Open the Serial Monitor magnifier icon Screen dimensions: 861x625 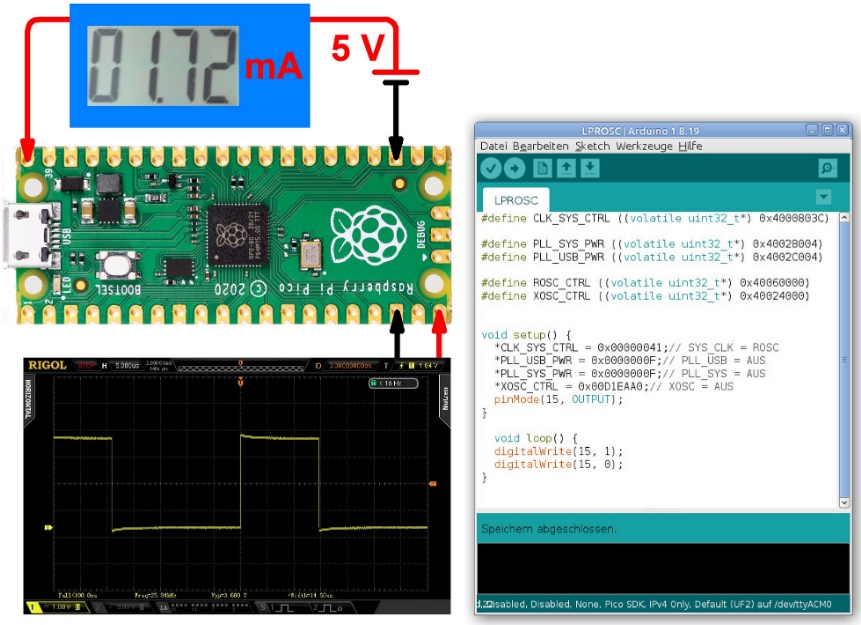coord(827,169)
